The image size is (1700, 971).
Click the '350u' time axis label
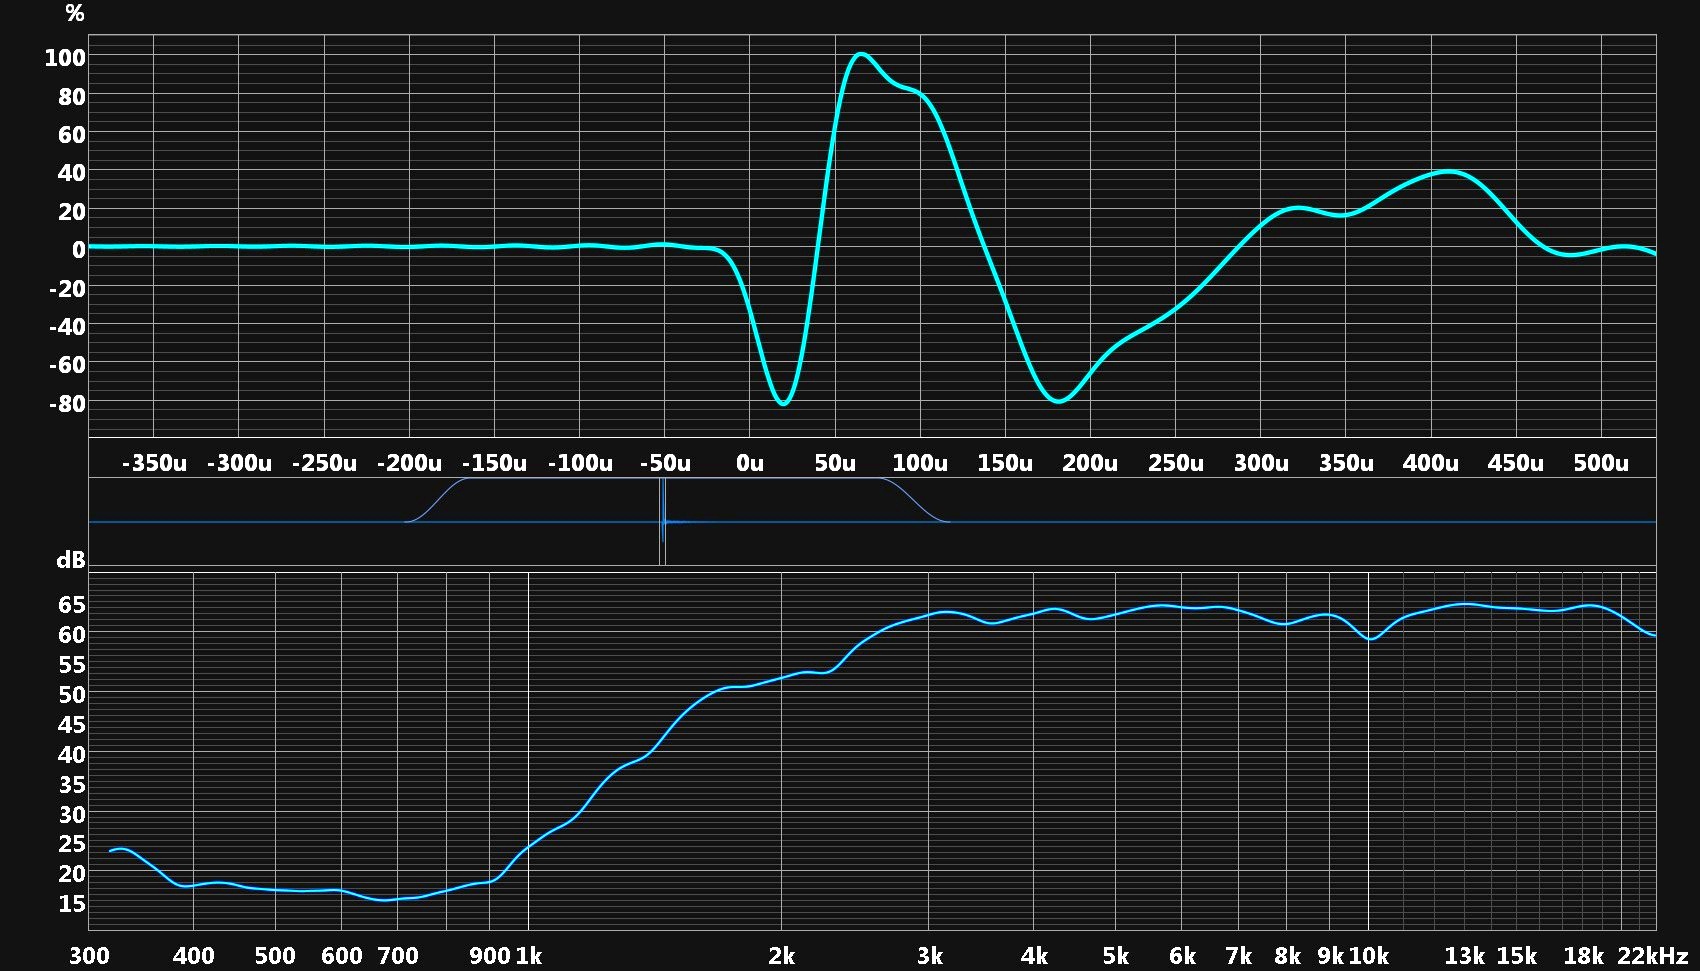[x=1346, y=463]
